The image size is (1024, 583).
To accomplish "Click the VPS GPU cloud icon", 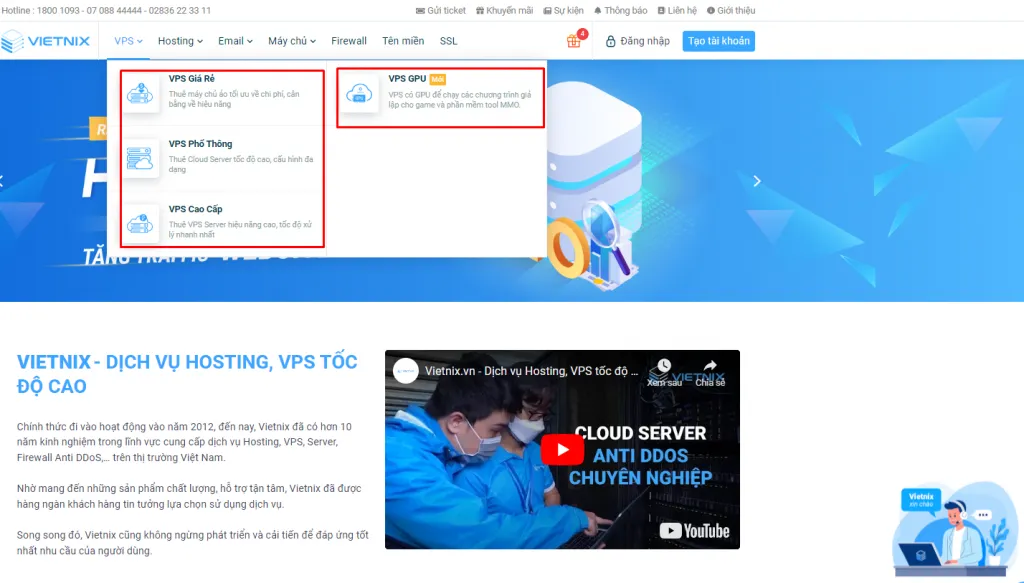I will [359, 93].
